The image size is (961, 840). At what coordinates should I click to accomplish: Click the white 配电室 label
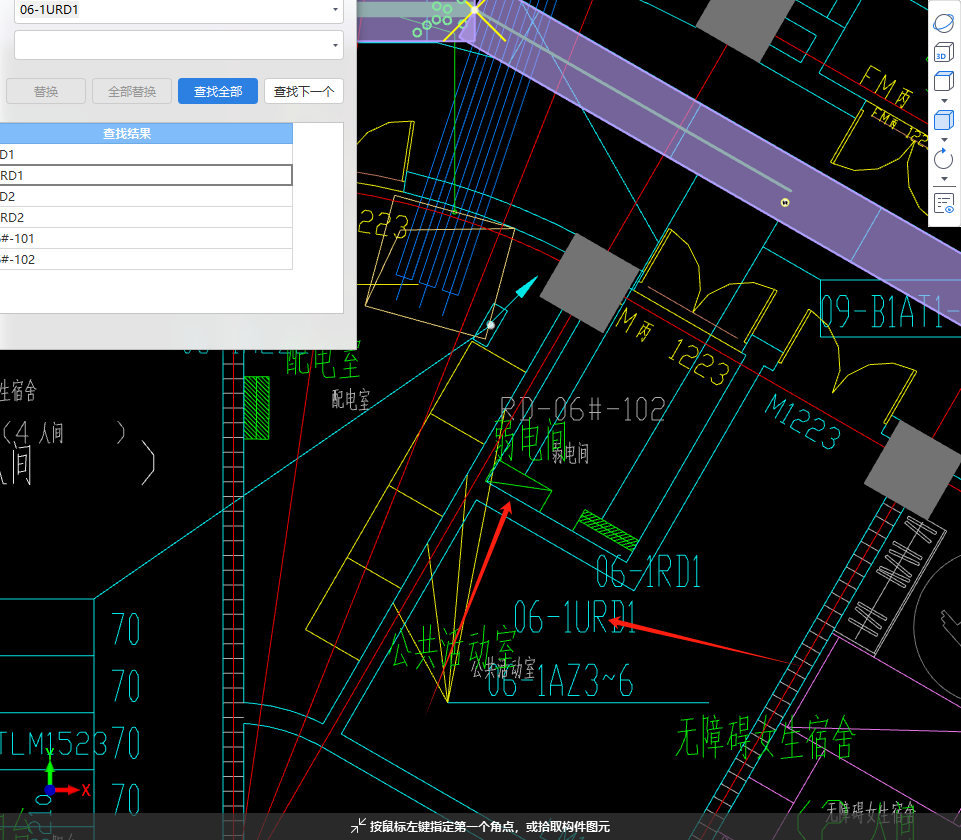coord(351,399)
